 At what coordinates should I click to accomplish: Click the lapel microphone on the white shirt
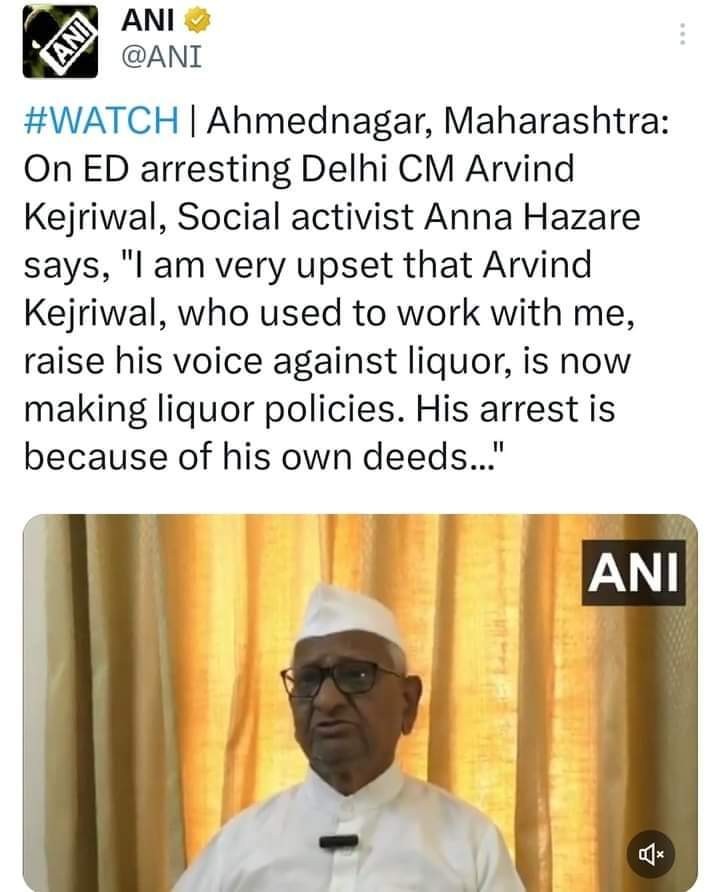(338, 841)
